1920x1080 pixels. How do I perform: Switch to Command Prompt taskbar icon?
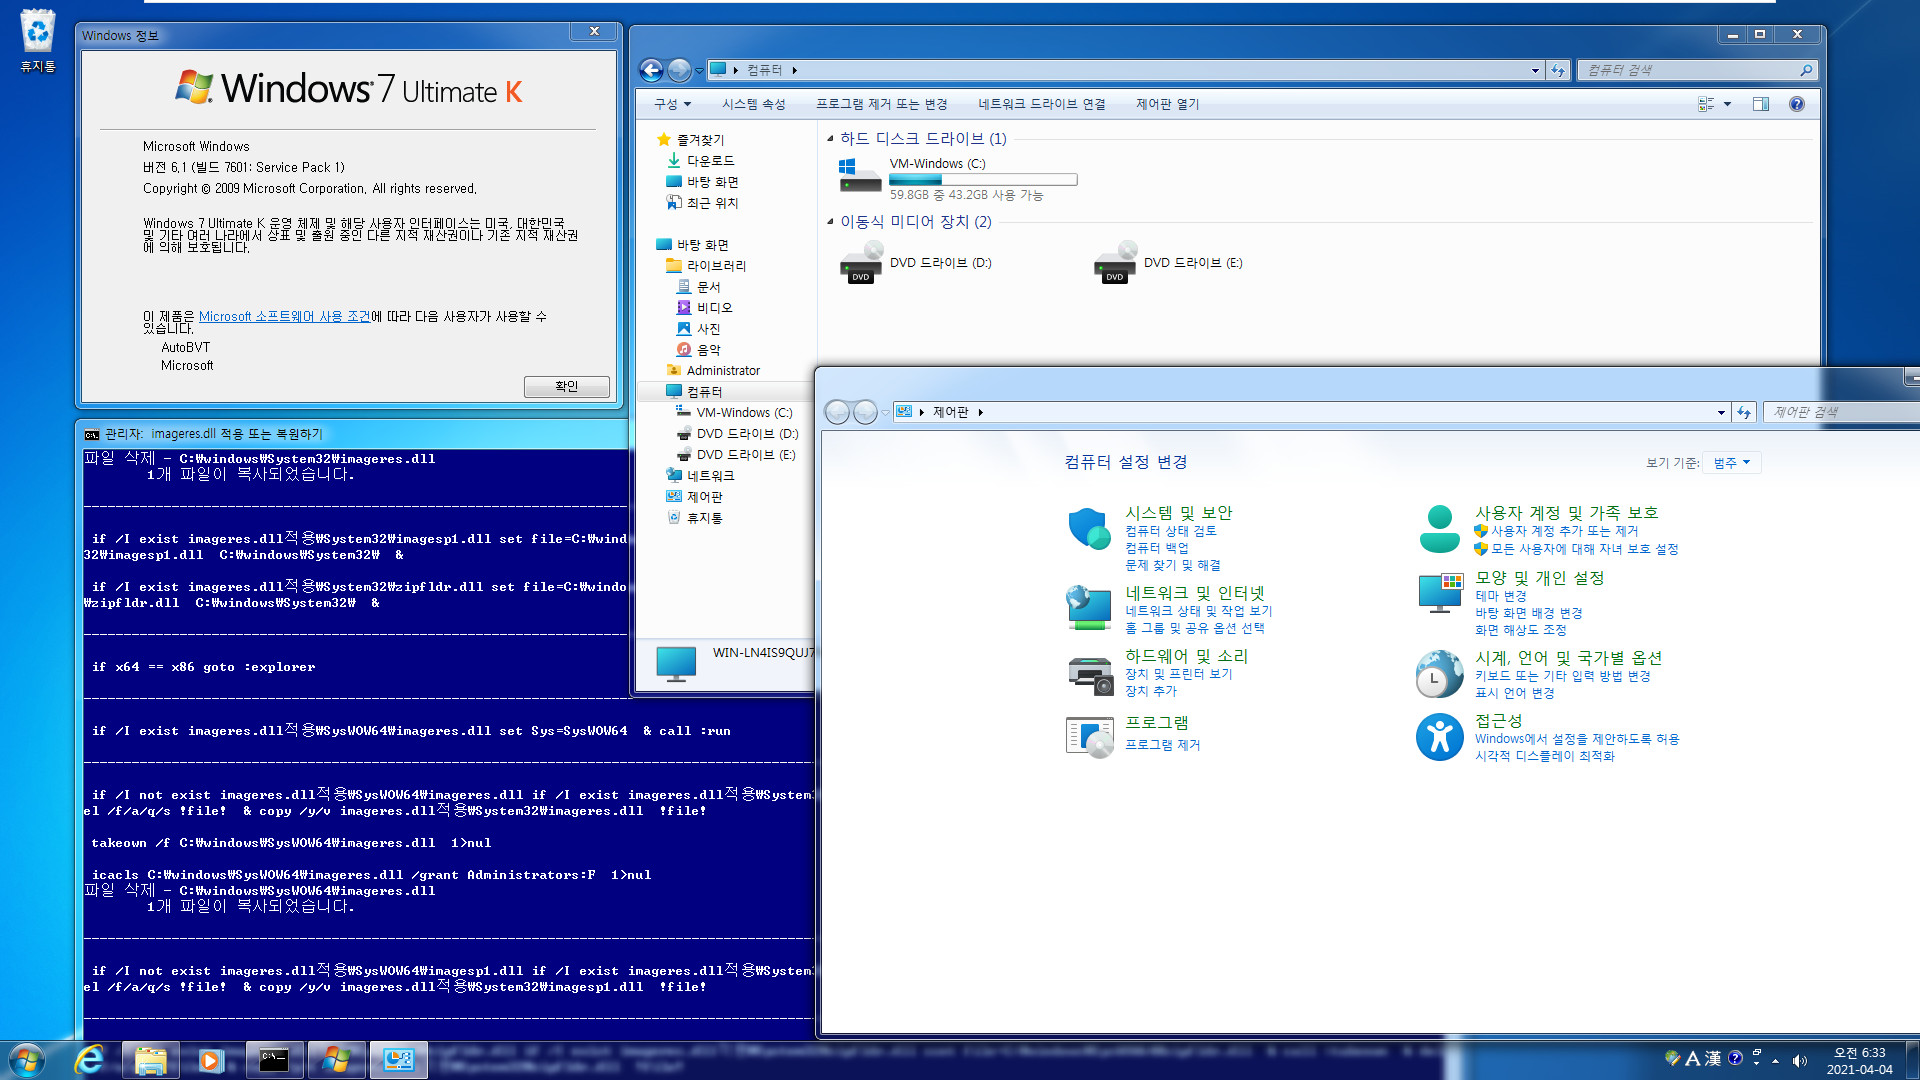pyautogui.click(x=274, y=1060)
